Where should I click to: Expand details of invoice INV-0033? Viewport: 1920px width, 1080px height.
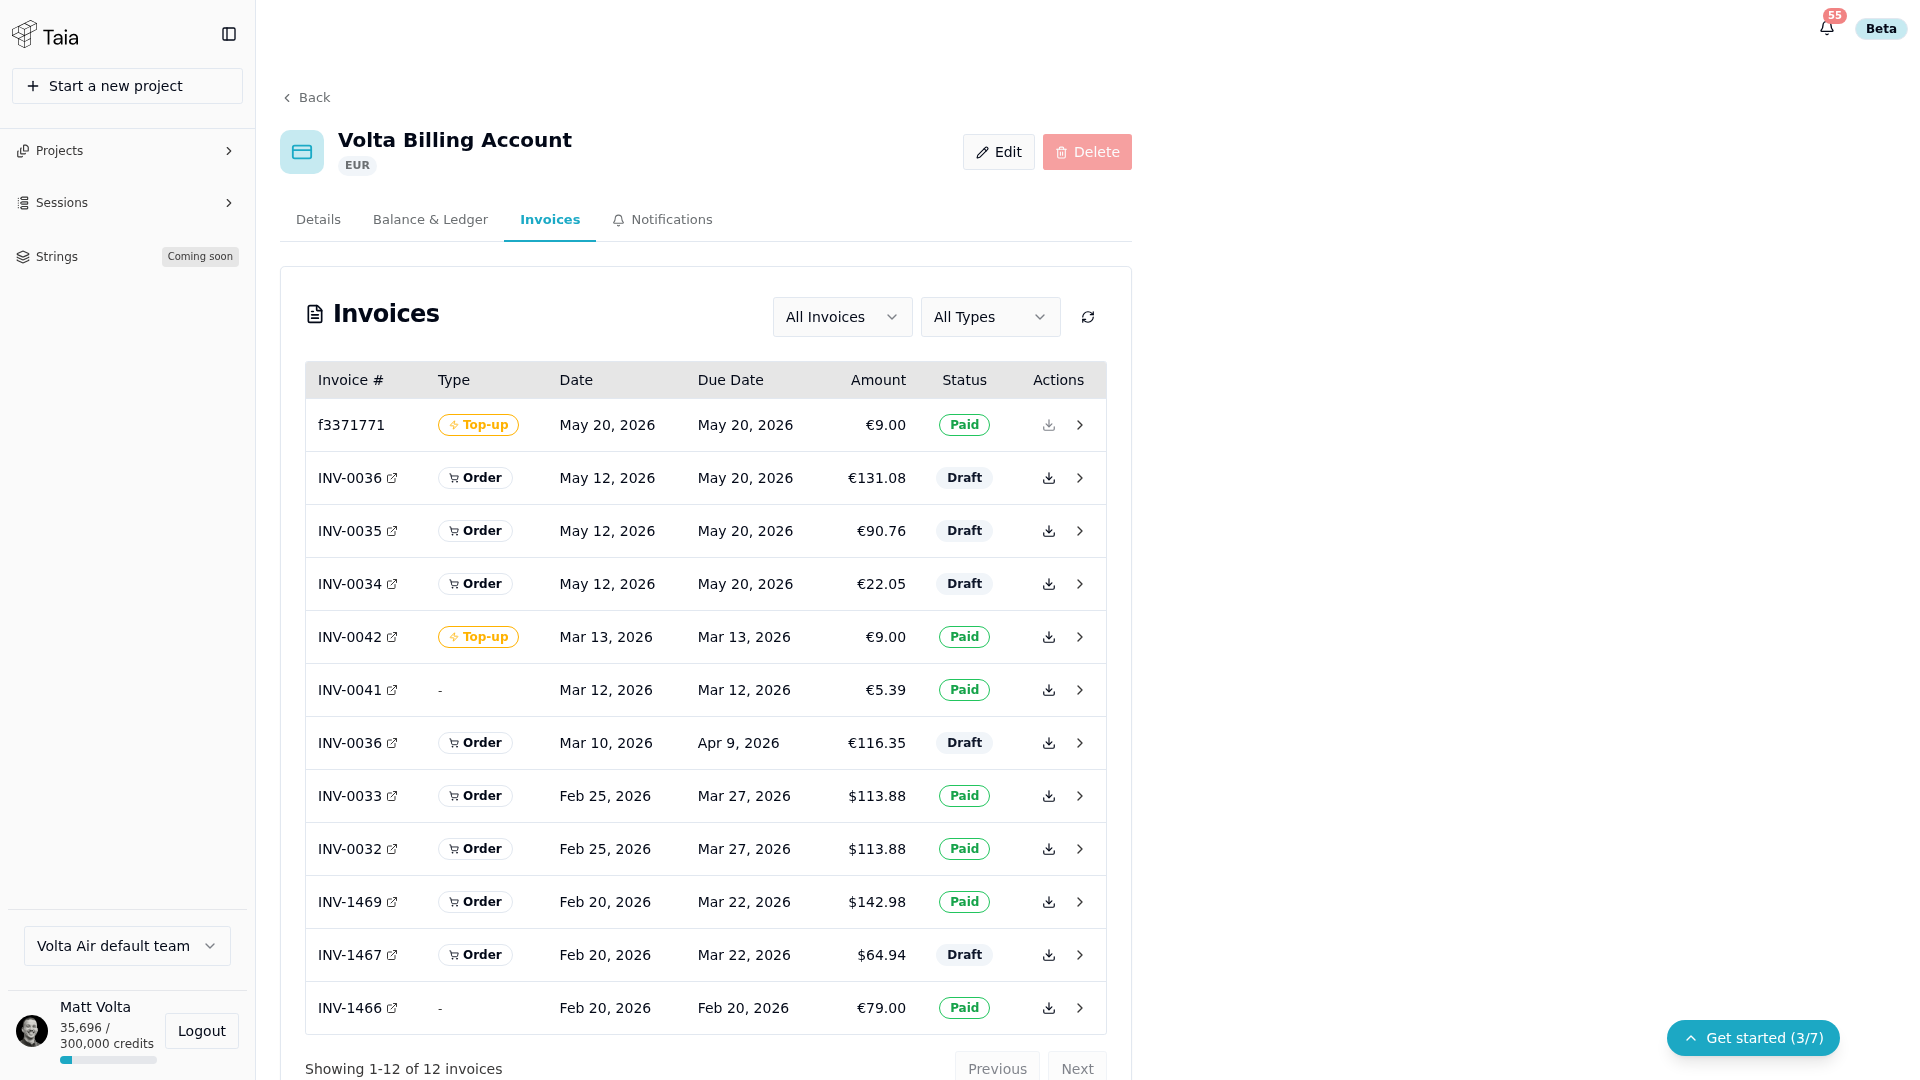(1080, 796)
